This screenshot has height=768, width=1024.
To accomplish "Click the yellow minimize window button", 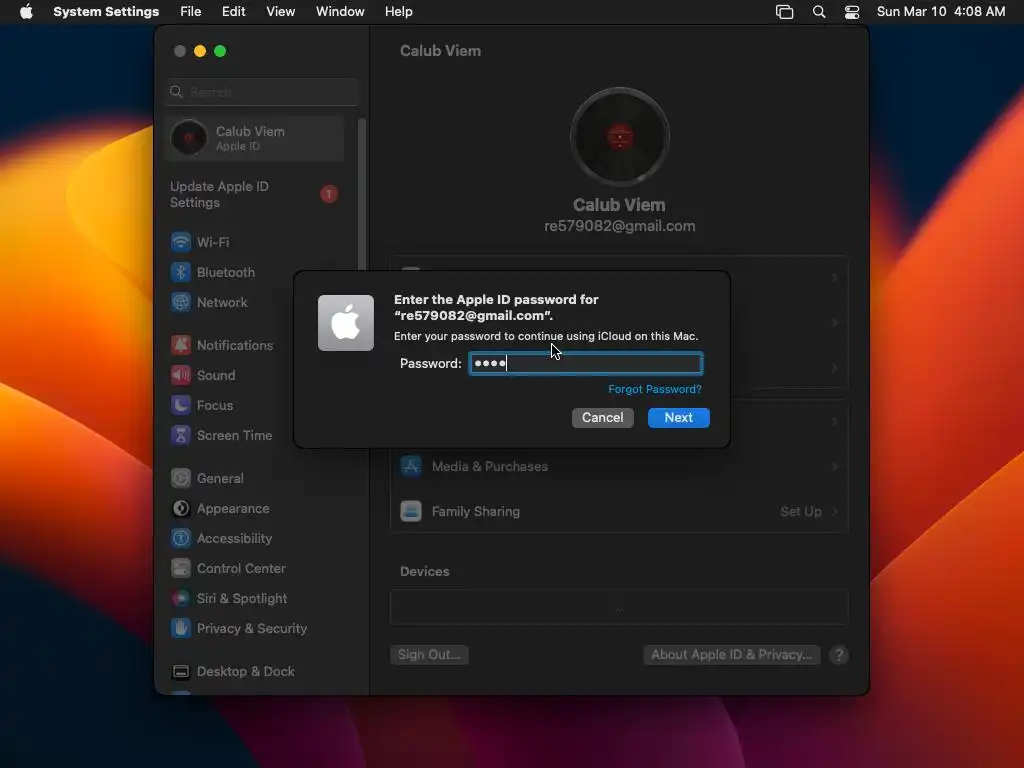I will tap(200, 51).
